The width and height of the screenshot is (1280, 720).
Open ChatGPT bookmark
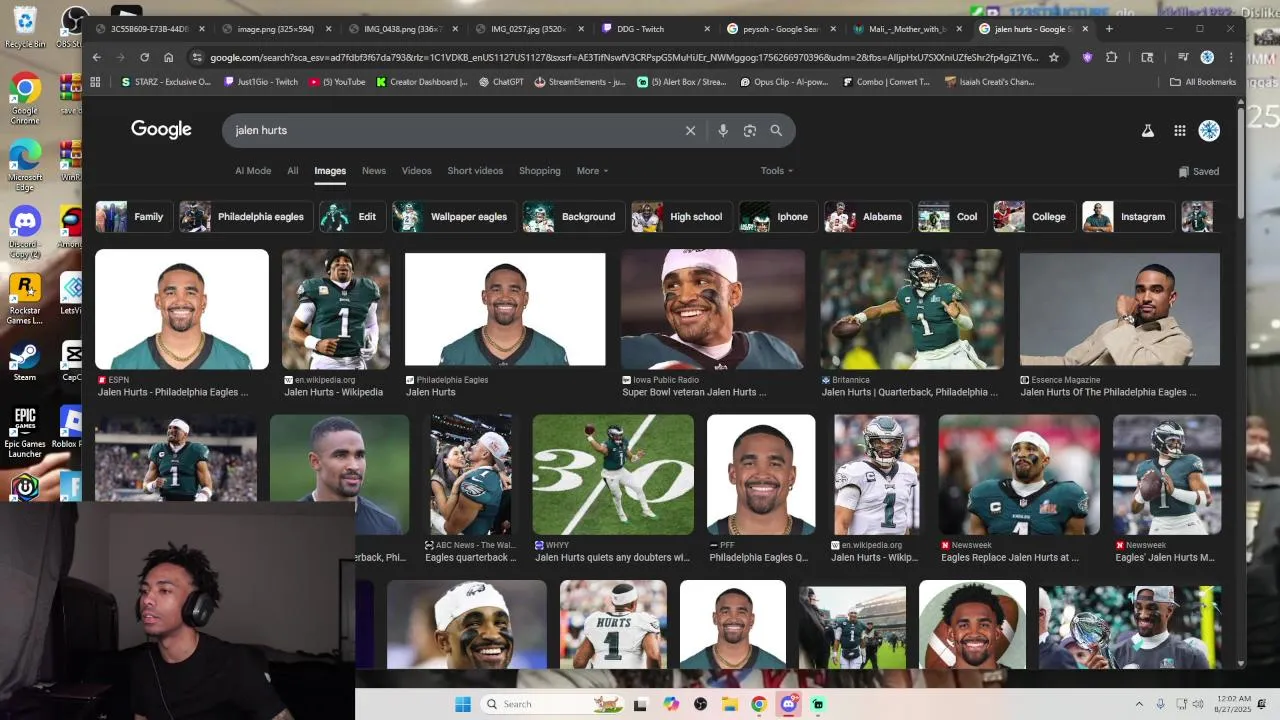click(x=501, y=82)
